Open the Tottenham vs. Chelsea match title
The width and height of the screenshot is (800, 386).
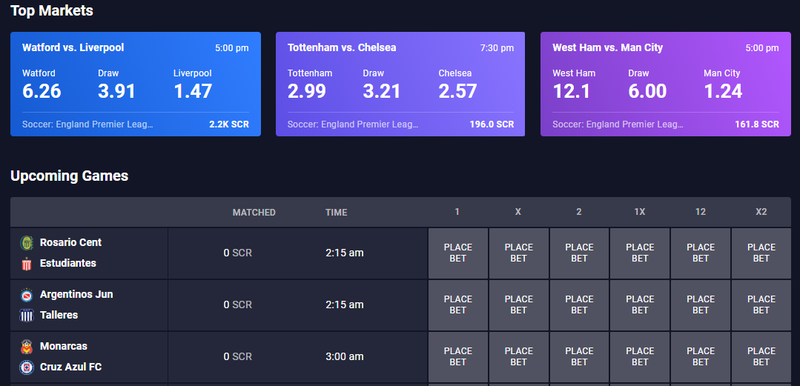(x=341, y=47)
